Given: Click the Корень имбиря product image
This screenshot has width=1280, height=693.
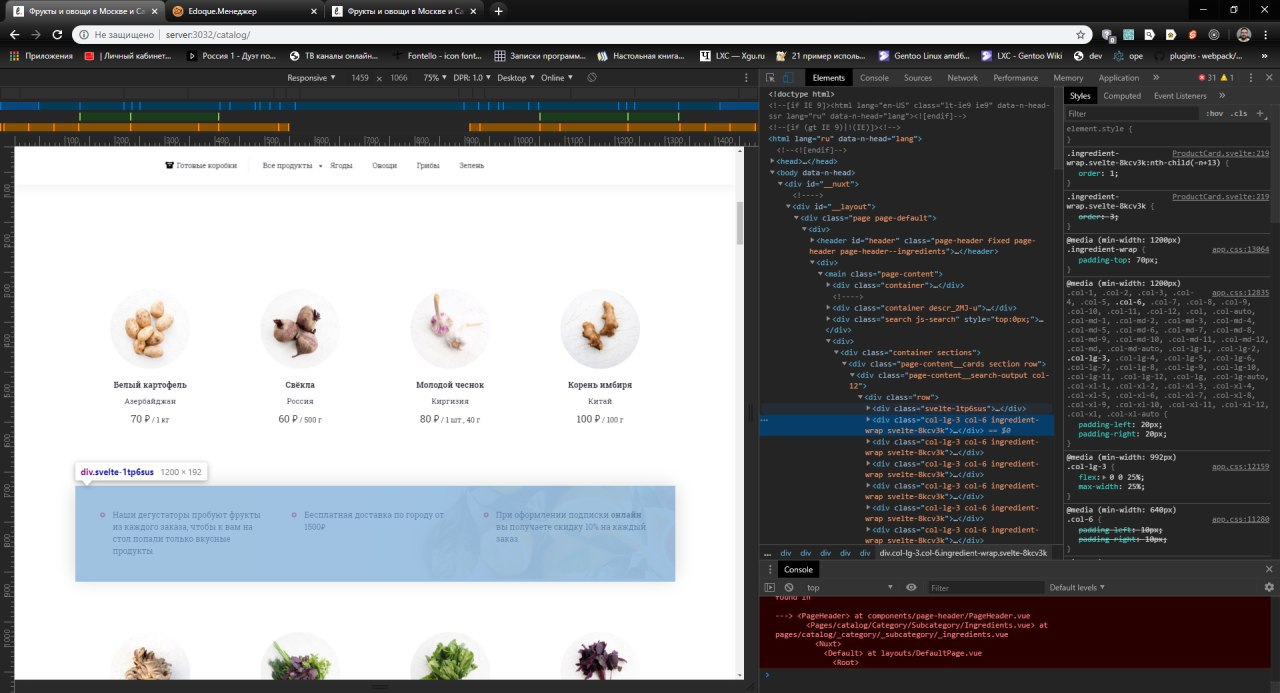Looking at the screenshot, I should (600, 328).
